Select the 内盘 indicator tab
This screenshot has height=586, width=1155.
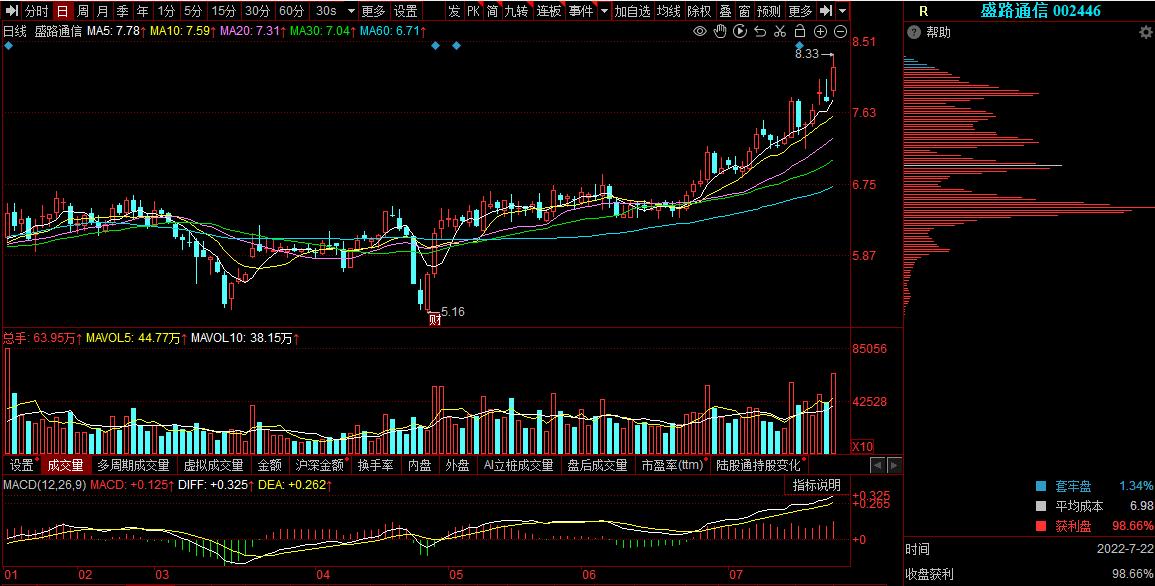[x=420, y=465]
